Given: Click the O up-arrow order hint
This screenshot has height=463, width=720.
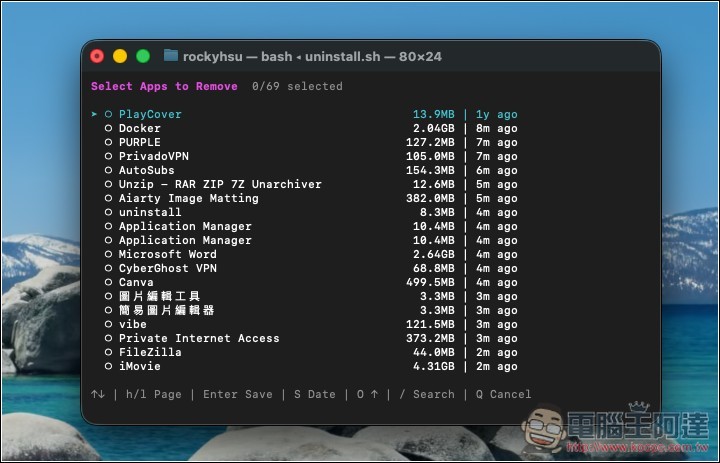Looking at the screenshot, I should (x=368, y=395).
